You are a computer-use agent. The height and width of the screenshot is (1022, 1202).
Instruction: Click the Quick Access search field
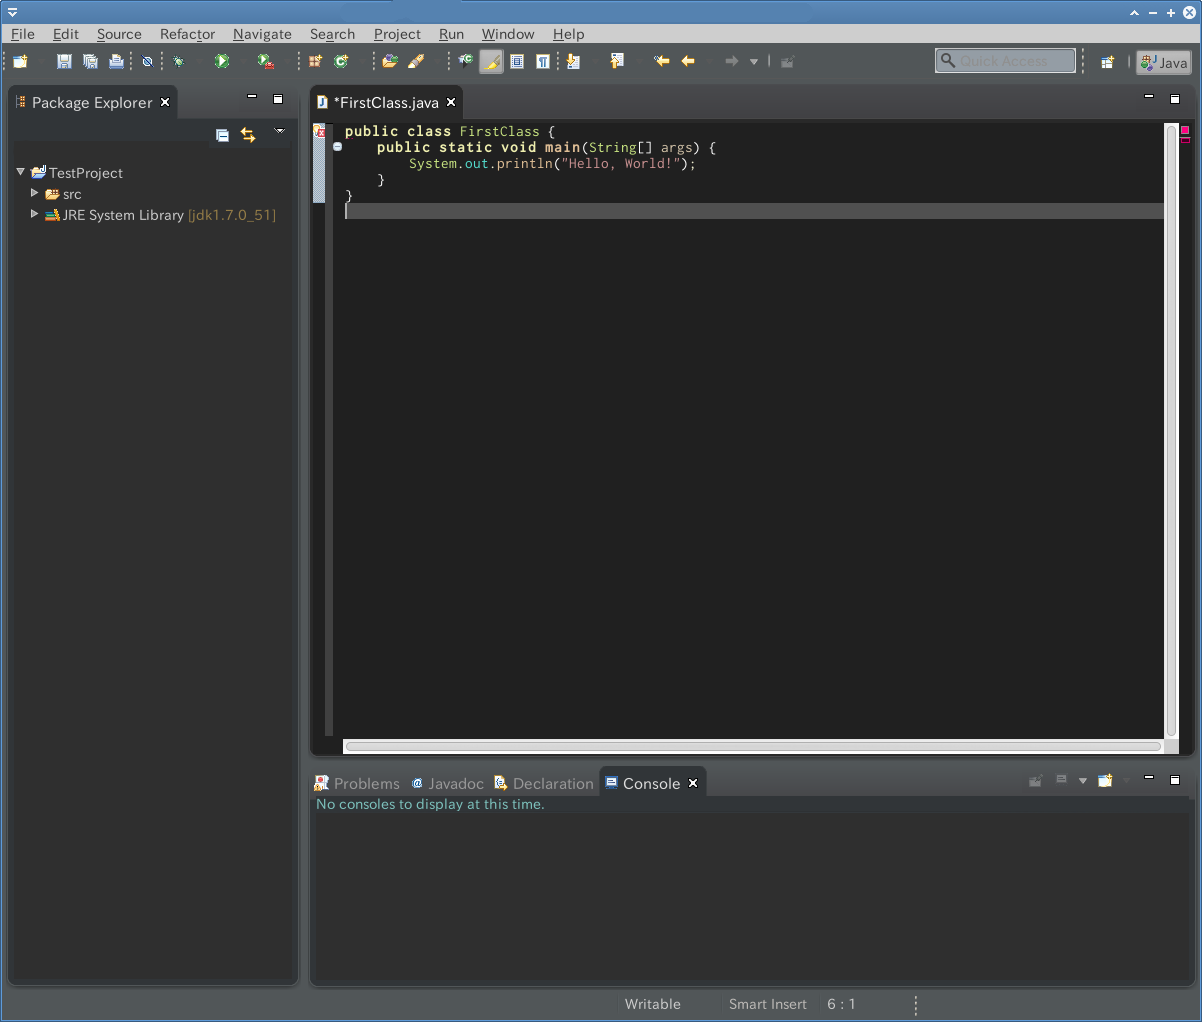point(1005,60)
